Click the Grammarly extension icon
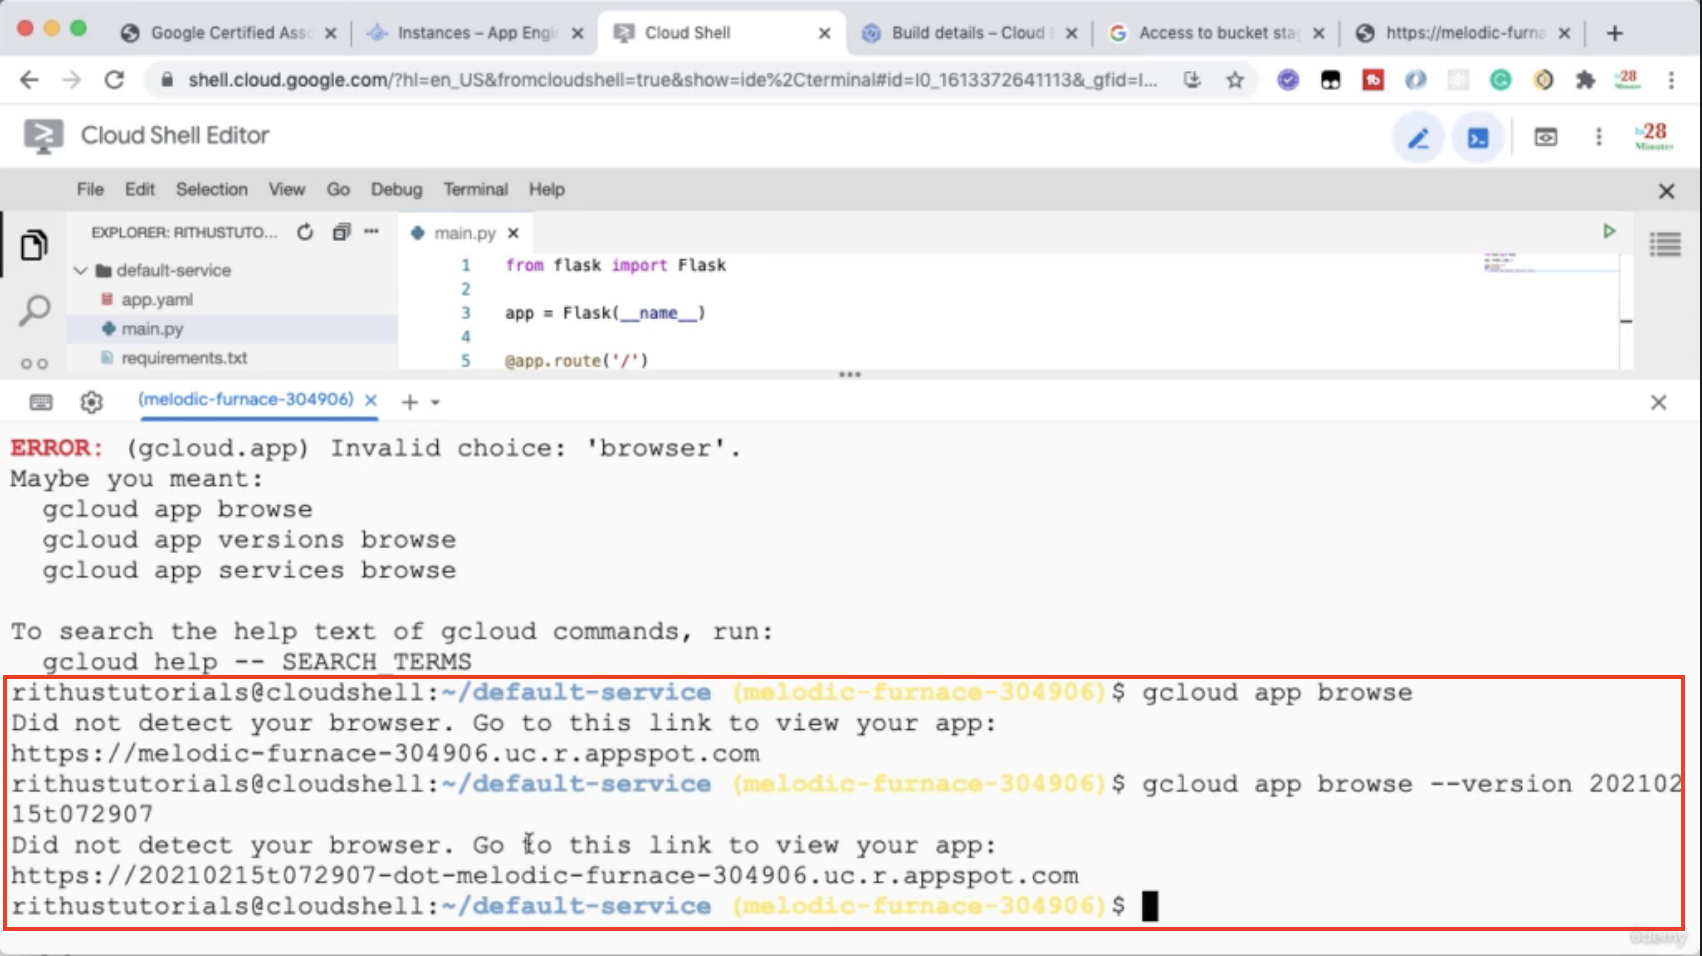 click(1500, 80)
